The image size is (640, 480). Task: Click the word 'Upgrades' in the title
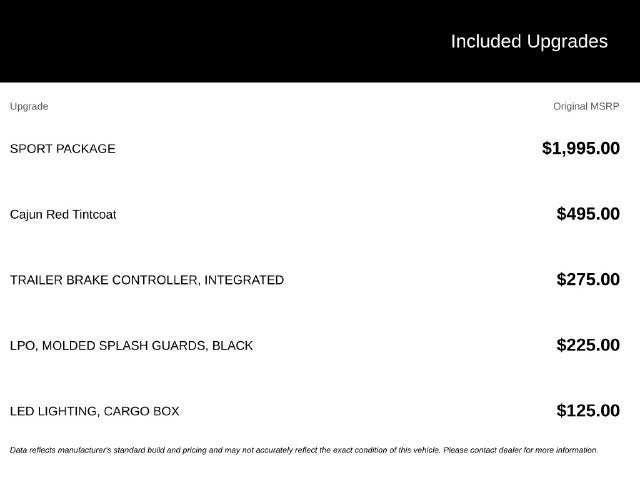pyautogui.click(x=567, y=42)
